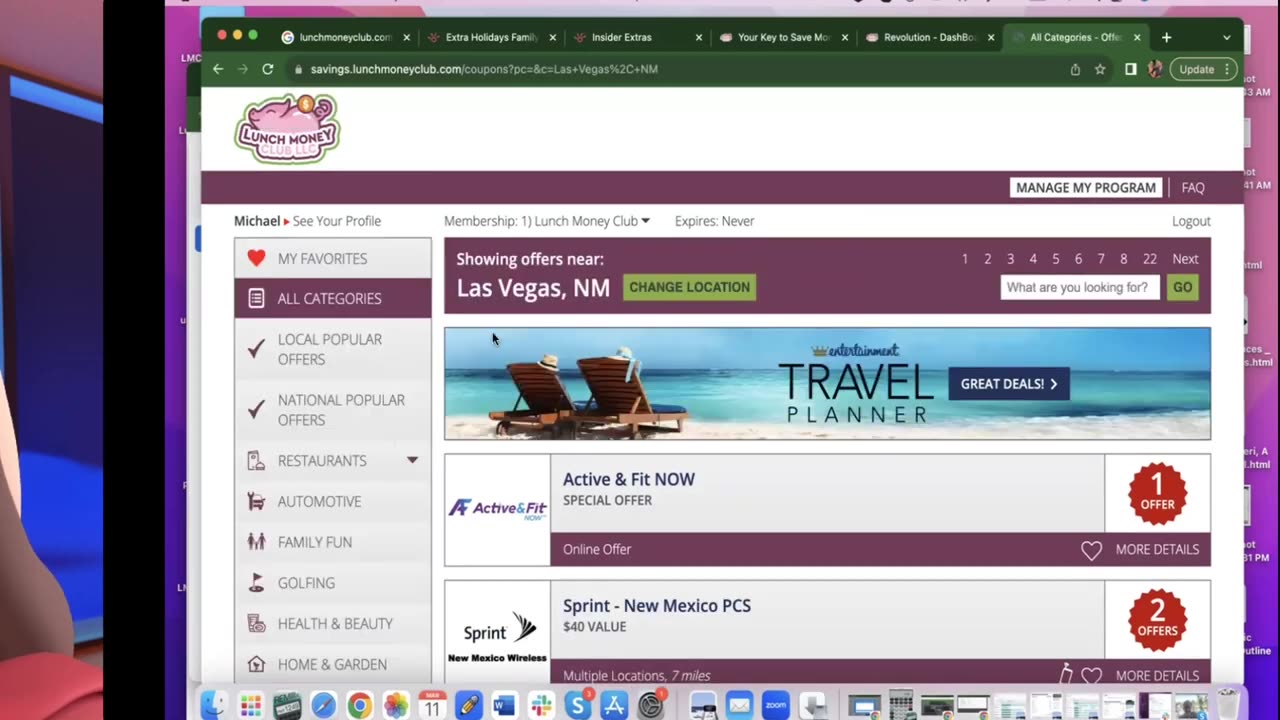This screenshot has height=720, width=1280.
Task: Click the What are you looking for field
Action: 1080,287
